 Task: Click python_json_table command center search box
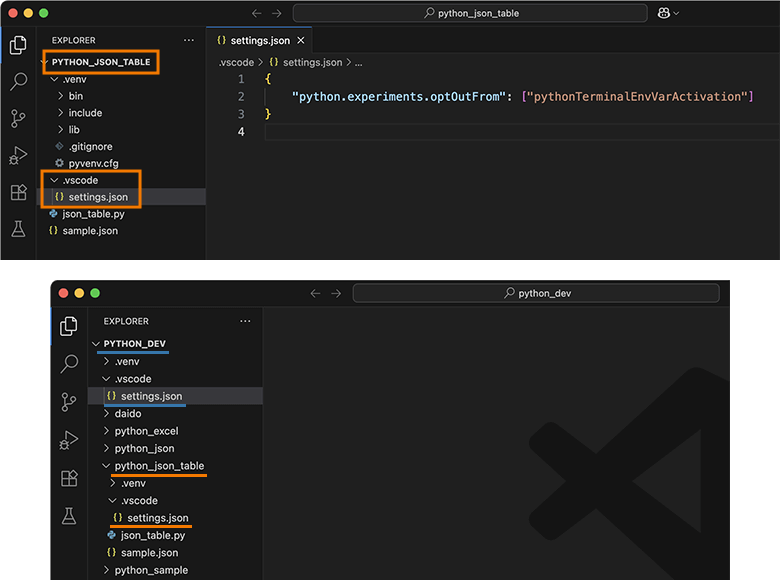470,13
